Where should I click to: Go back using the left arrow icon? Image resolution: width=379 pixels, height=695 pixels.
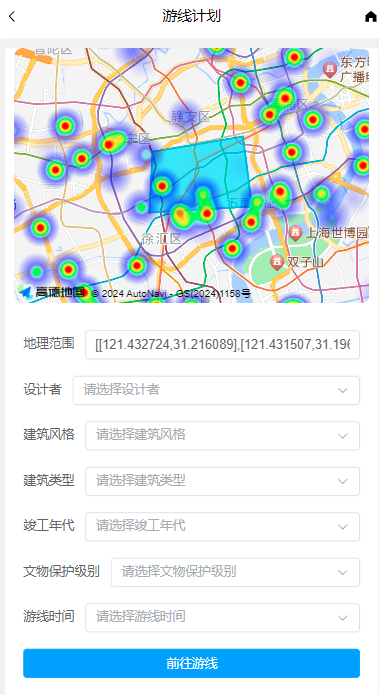pyautogui.click(x=12, y=17)
